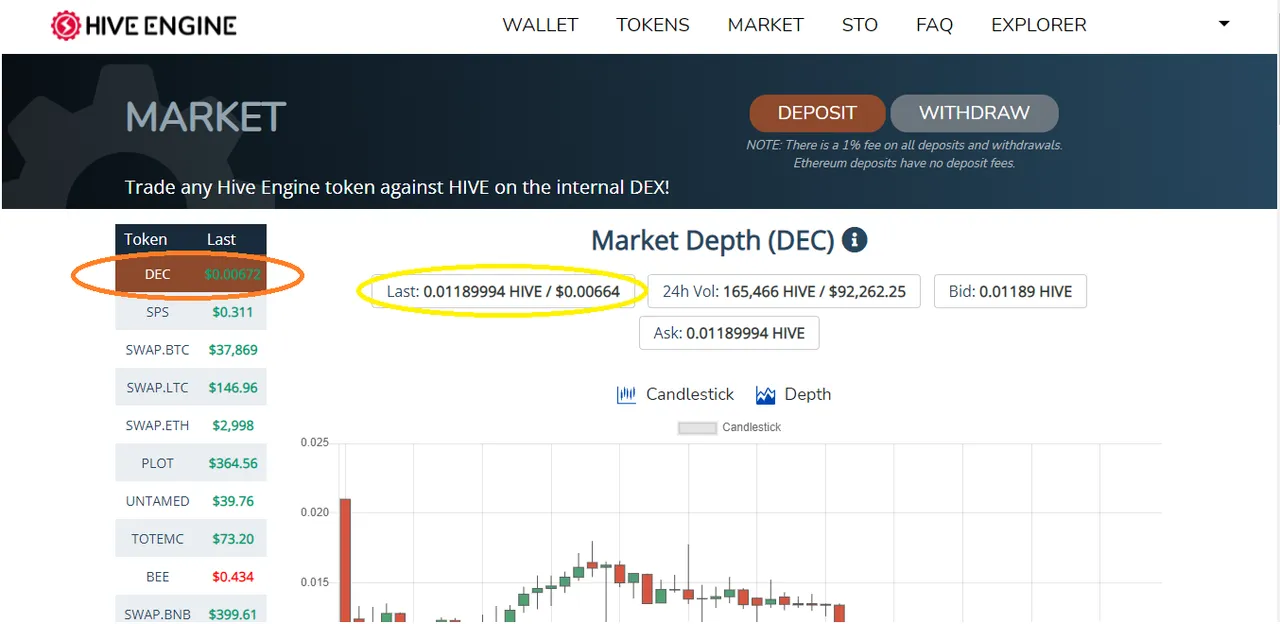This screenshot has width=1280, height=624.
Task: Open the MARKET menu item
Action: click(x=766, y=25)
